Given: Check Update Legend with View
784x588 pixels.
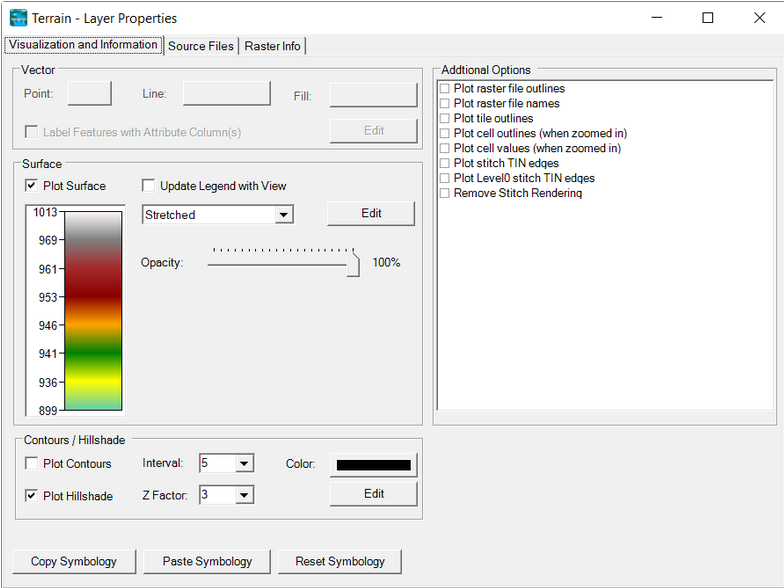Looking at the screenshot, I should [149, 186].
